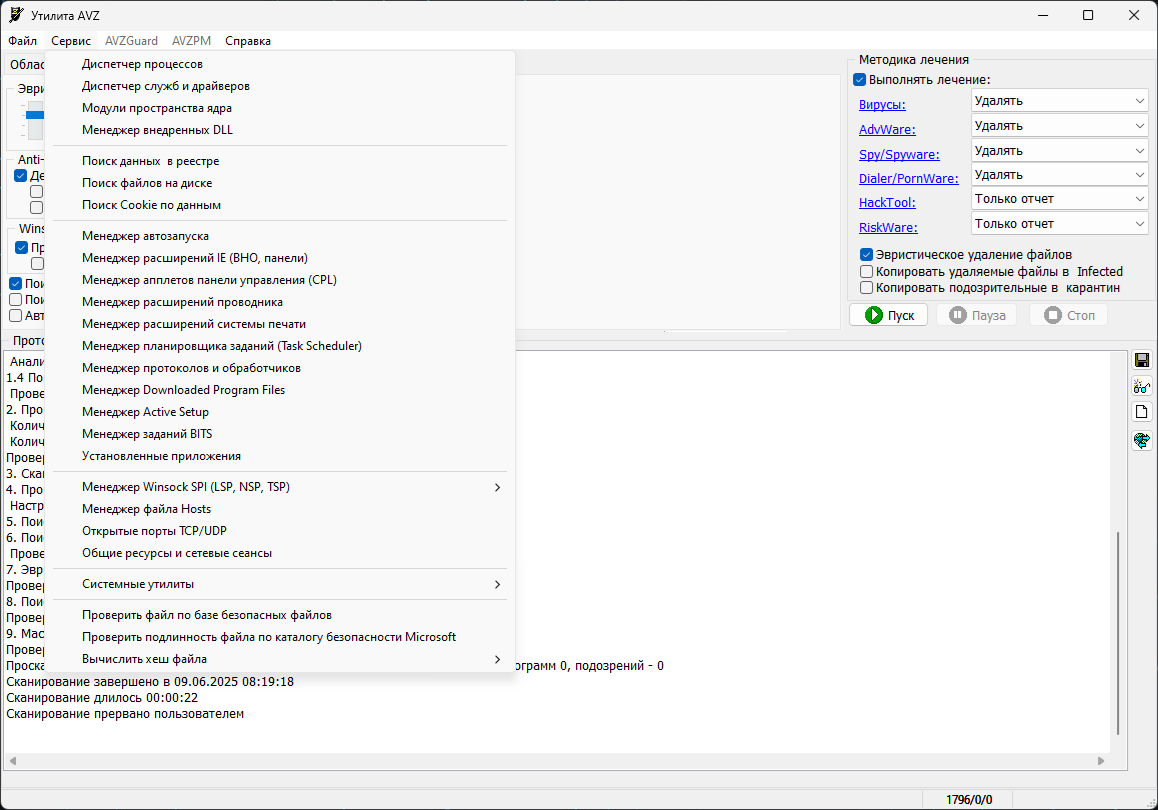Open the RiskWare 'Только отчет' dropdown

point(1060,224)
